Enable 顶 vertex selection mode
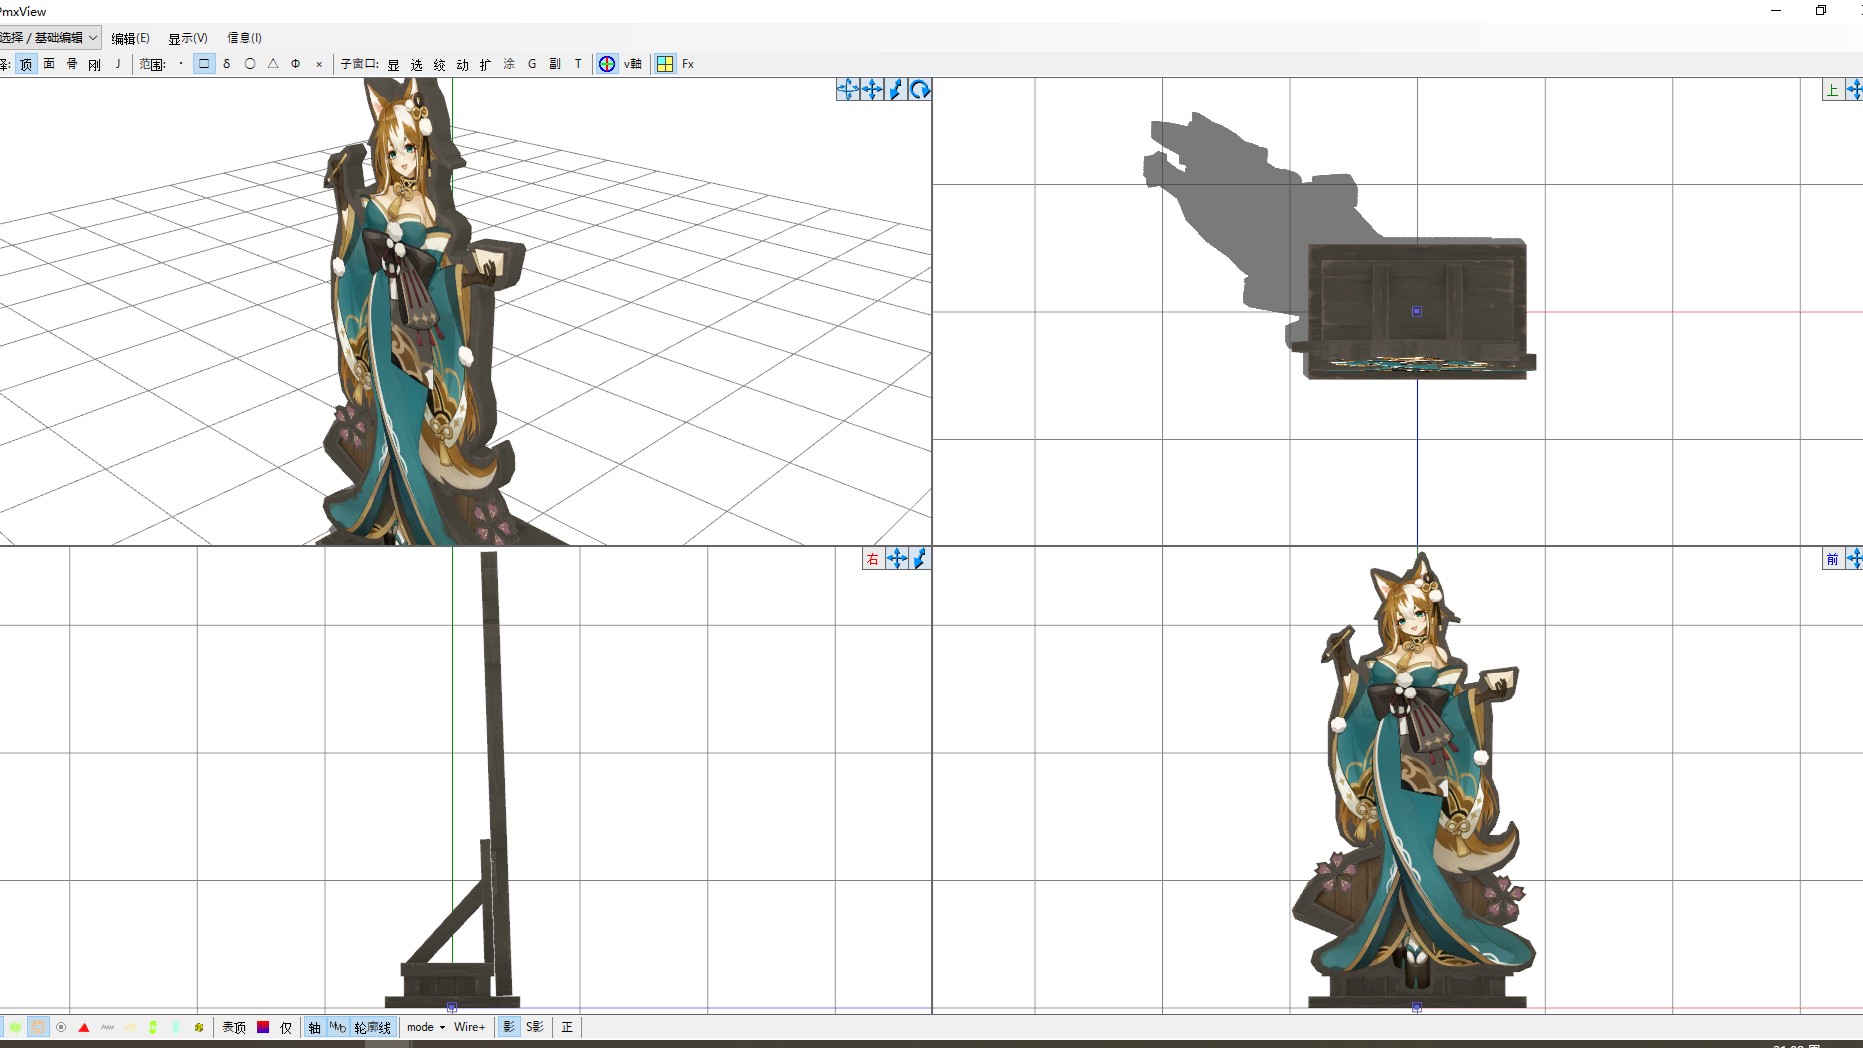 26,64
